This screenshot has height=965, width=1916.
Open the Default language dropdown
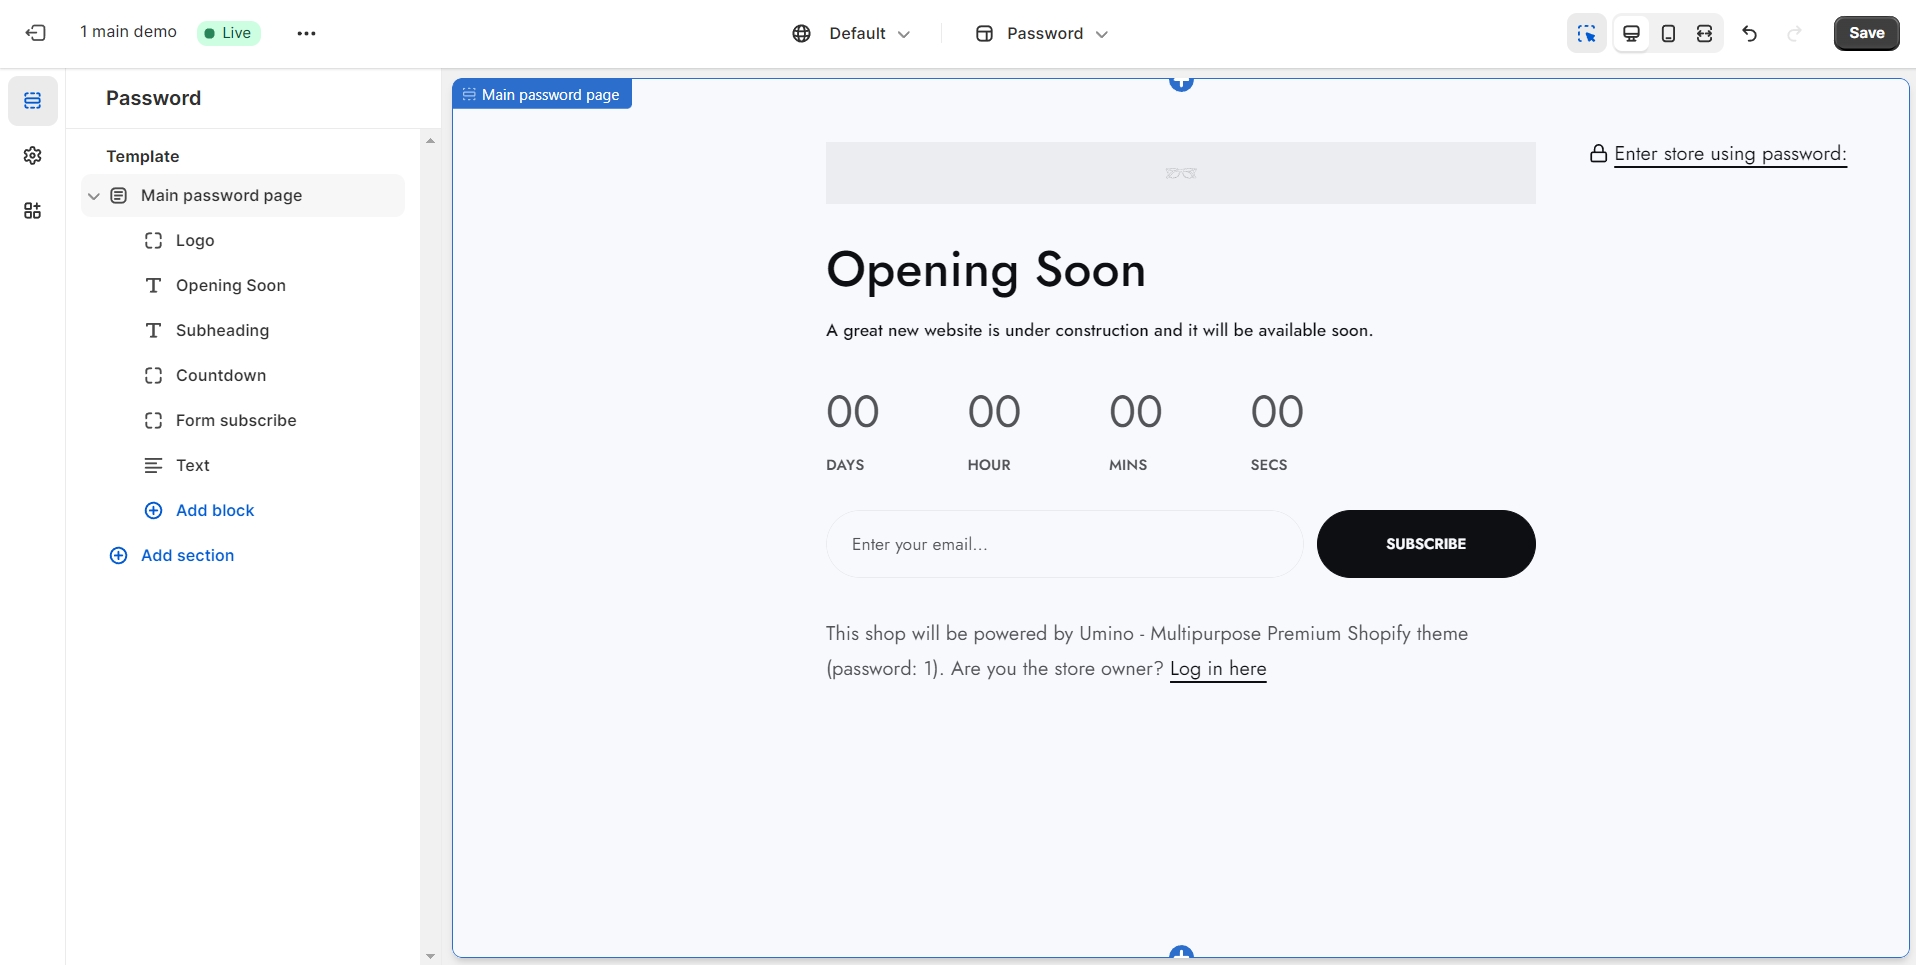852,33
